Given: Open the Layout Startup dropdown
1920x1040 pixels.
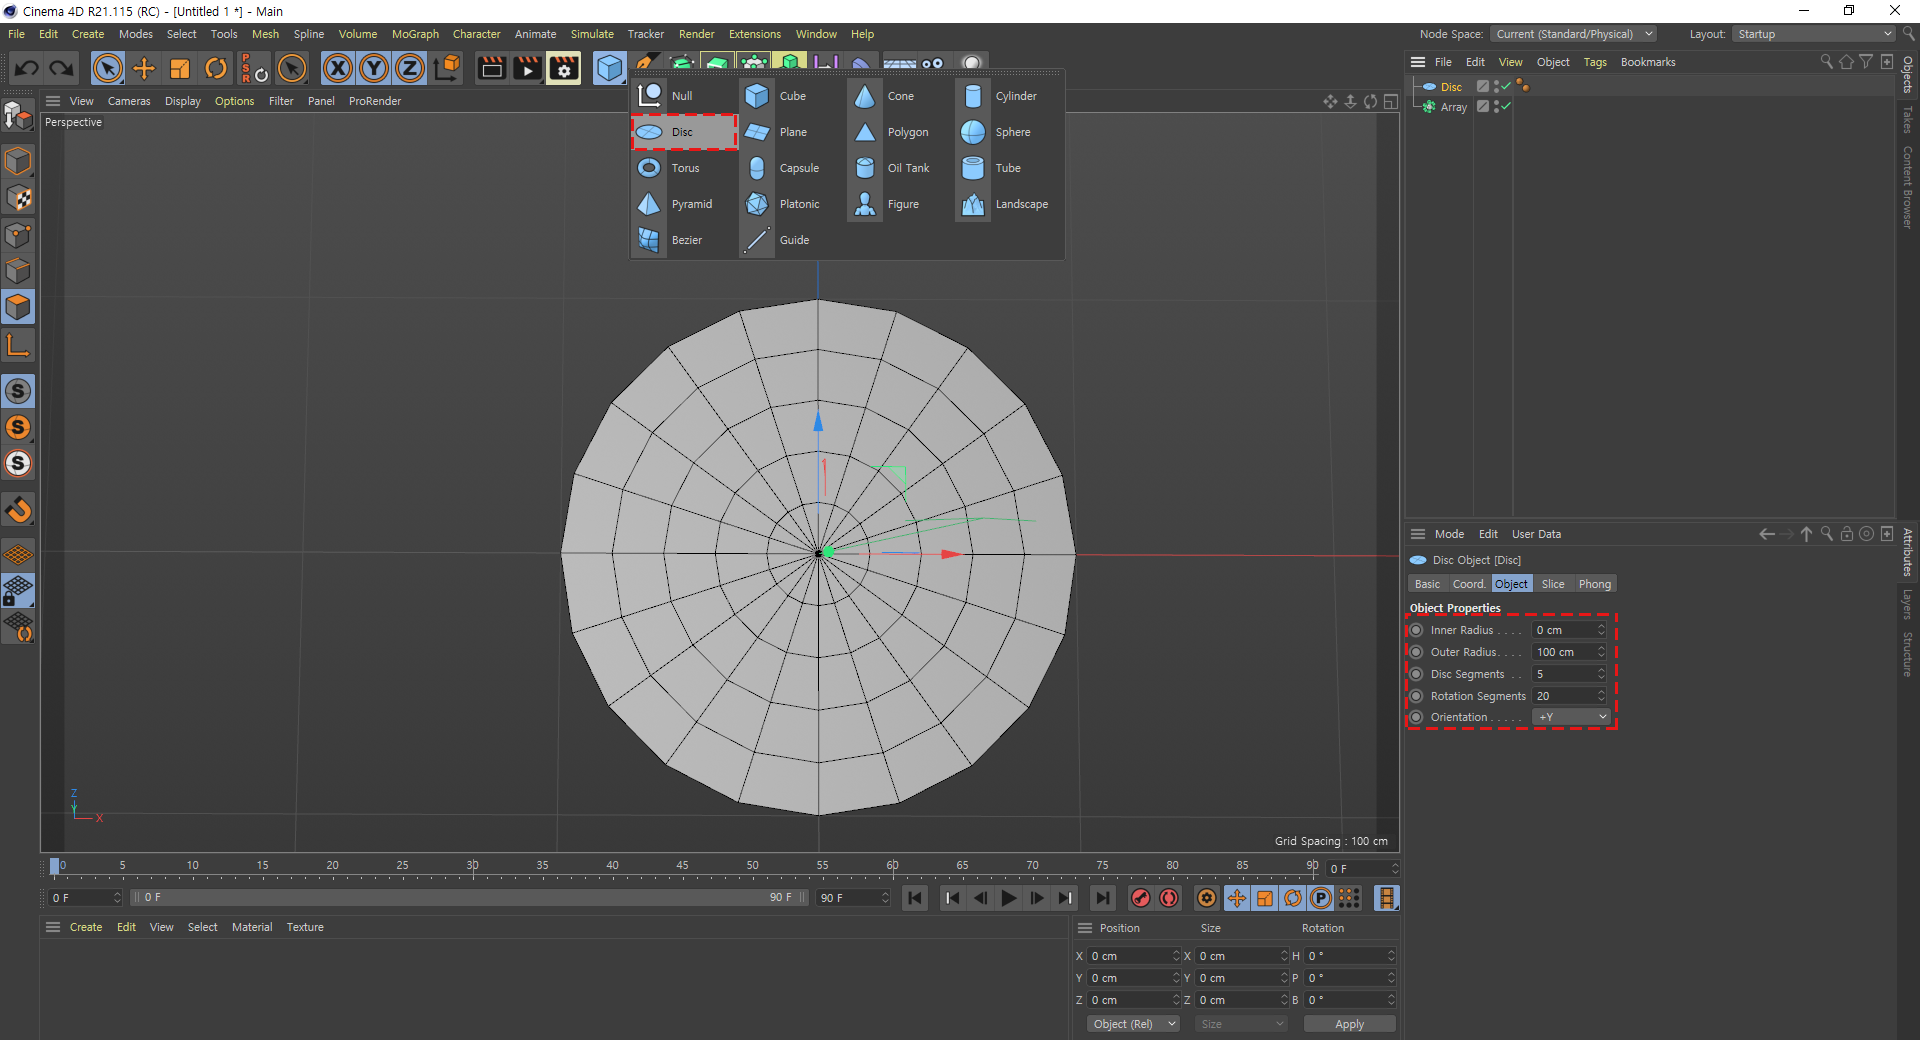Looking at the screenshot, I should click(1814, 34).
